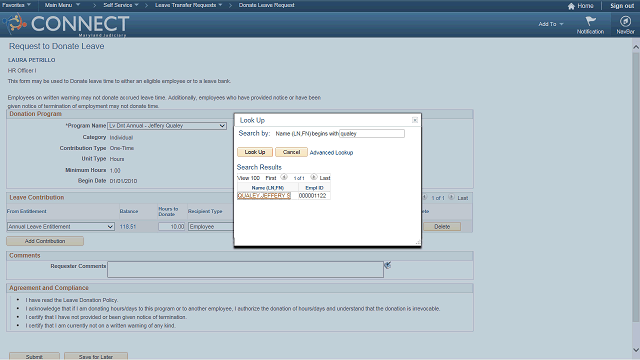Click spell check icon beside Requester Comments
Screen dimensions: 640x360
pos(387,265)
